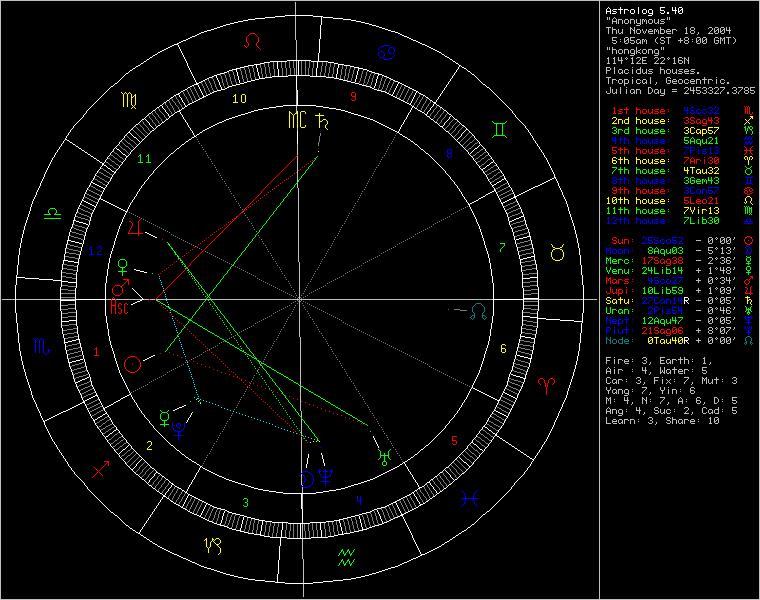Click the Neptune trident glyph in the chart
Image resolution: width=760 pixels, height=600 pixels.
[325, 477]
